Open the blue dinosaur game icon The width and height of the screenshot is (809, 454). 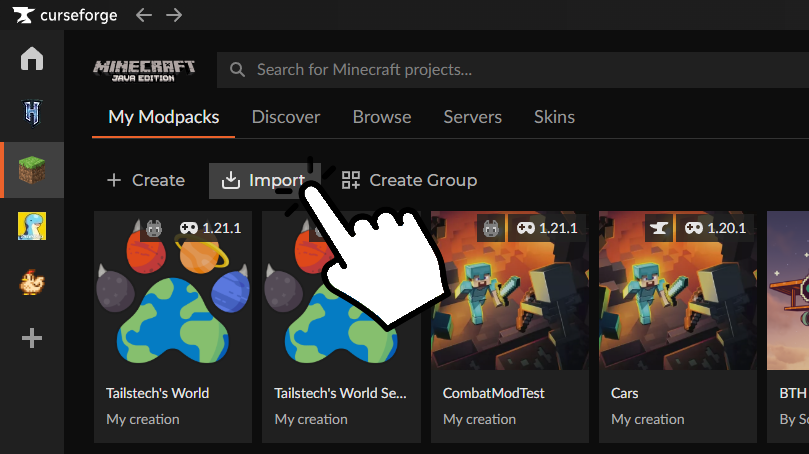point(32,226)
